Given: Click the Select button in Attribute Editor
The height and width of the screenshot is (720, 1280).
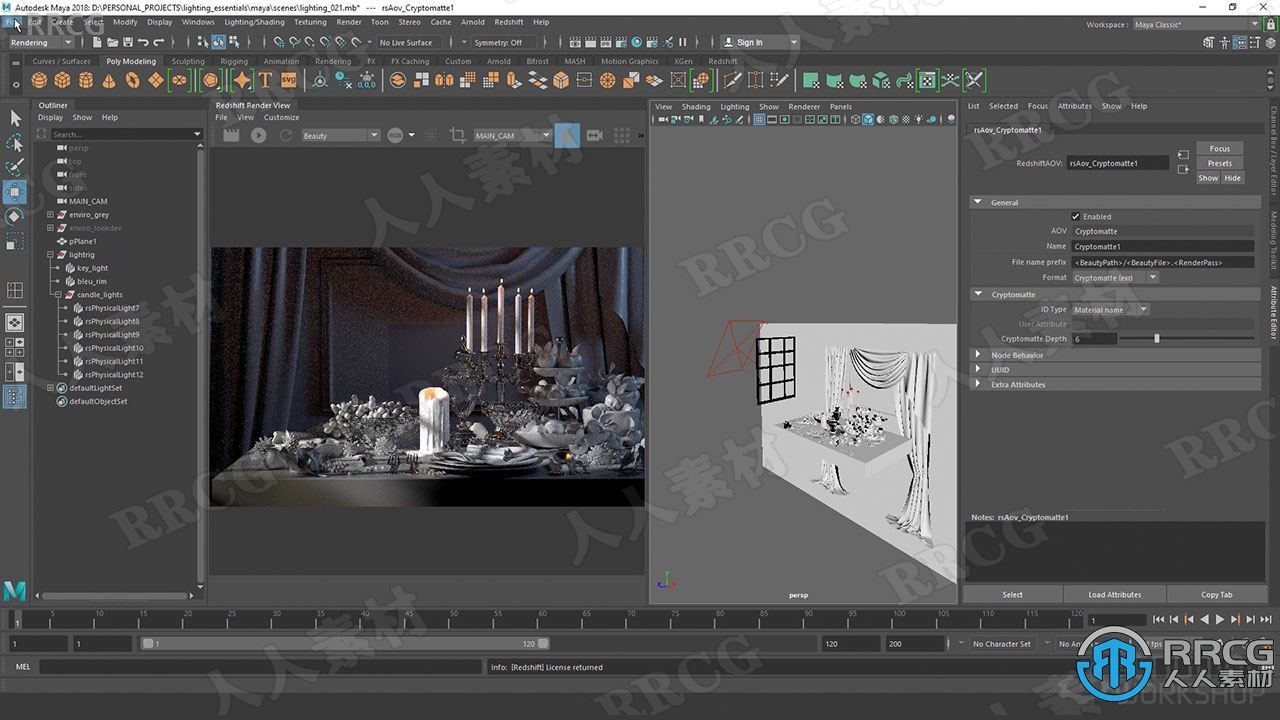Looking at the screenshot, I should [1012, 594].
